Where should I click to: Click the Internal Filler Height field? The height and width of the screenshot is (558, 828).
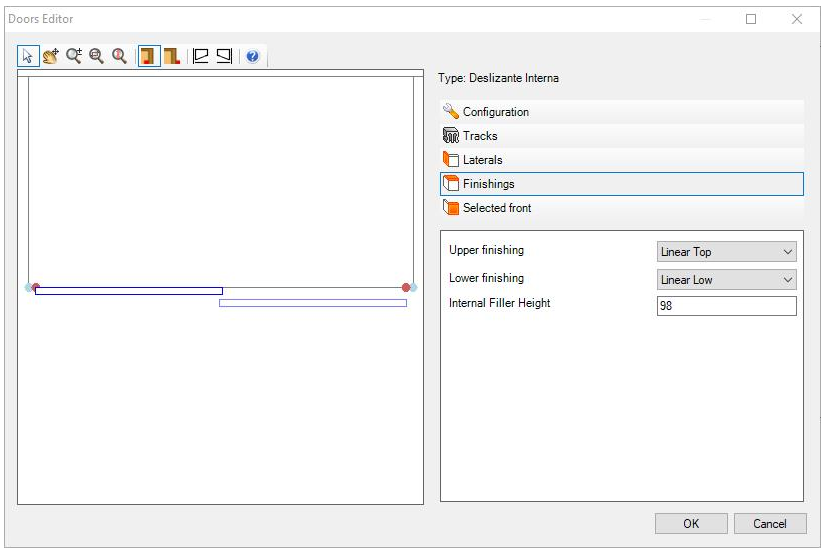(x=727, y=306)
